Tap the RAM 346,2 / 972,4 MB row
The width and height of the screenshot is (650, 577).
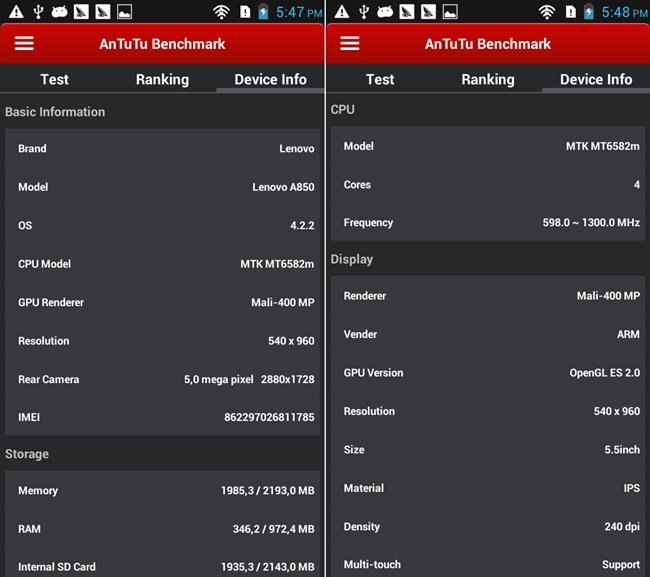click(x=162, y=529)
